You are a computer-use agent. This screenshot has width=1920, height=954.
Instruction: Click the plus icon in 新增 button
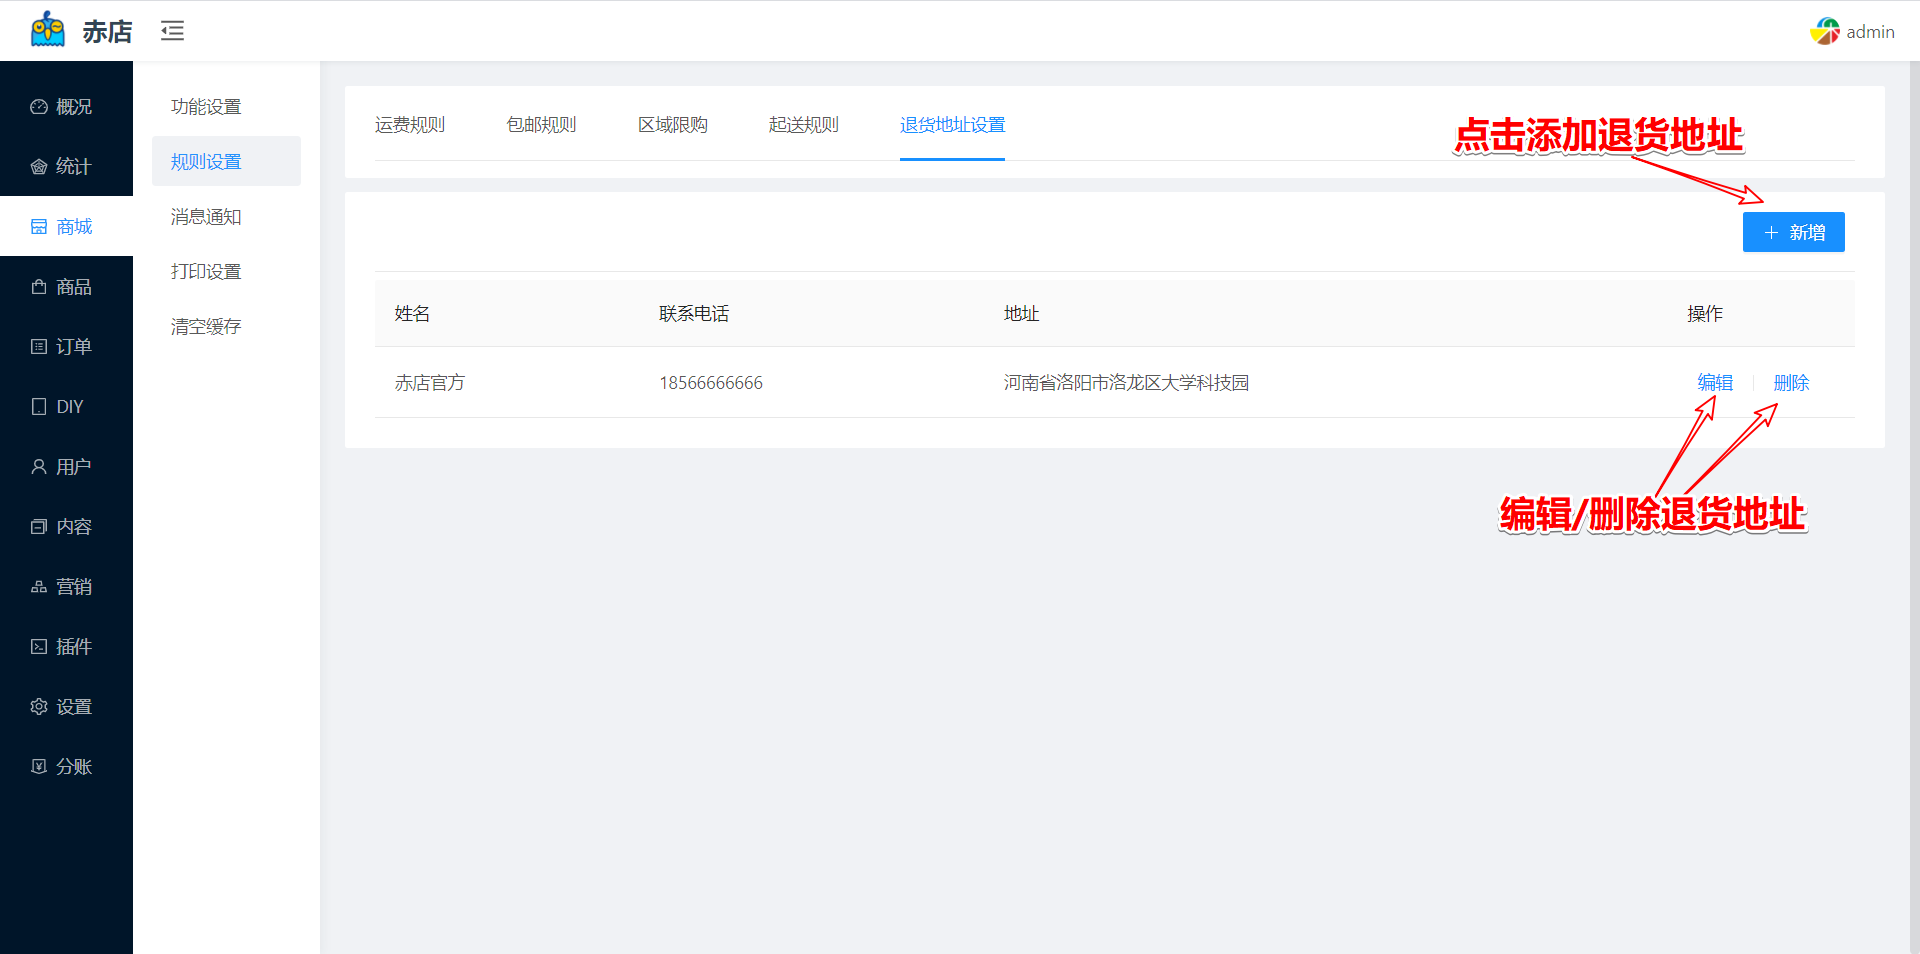(1771, 233)
